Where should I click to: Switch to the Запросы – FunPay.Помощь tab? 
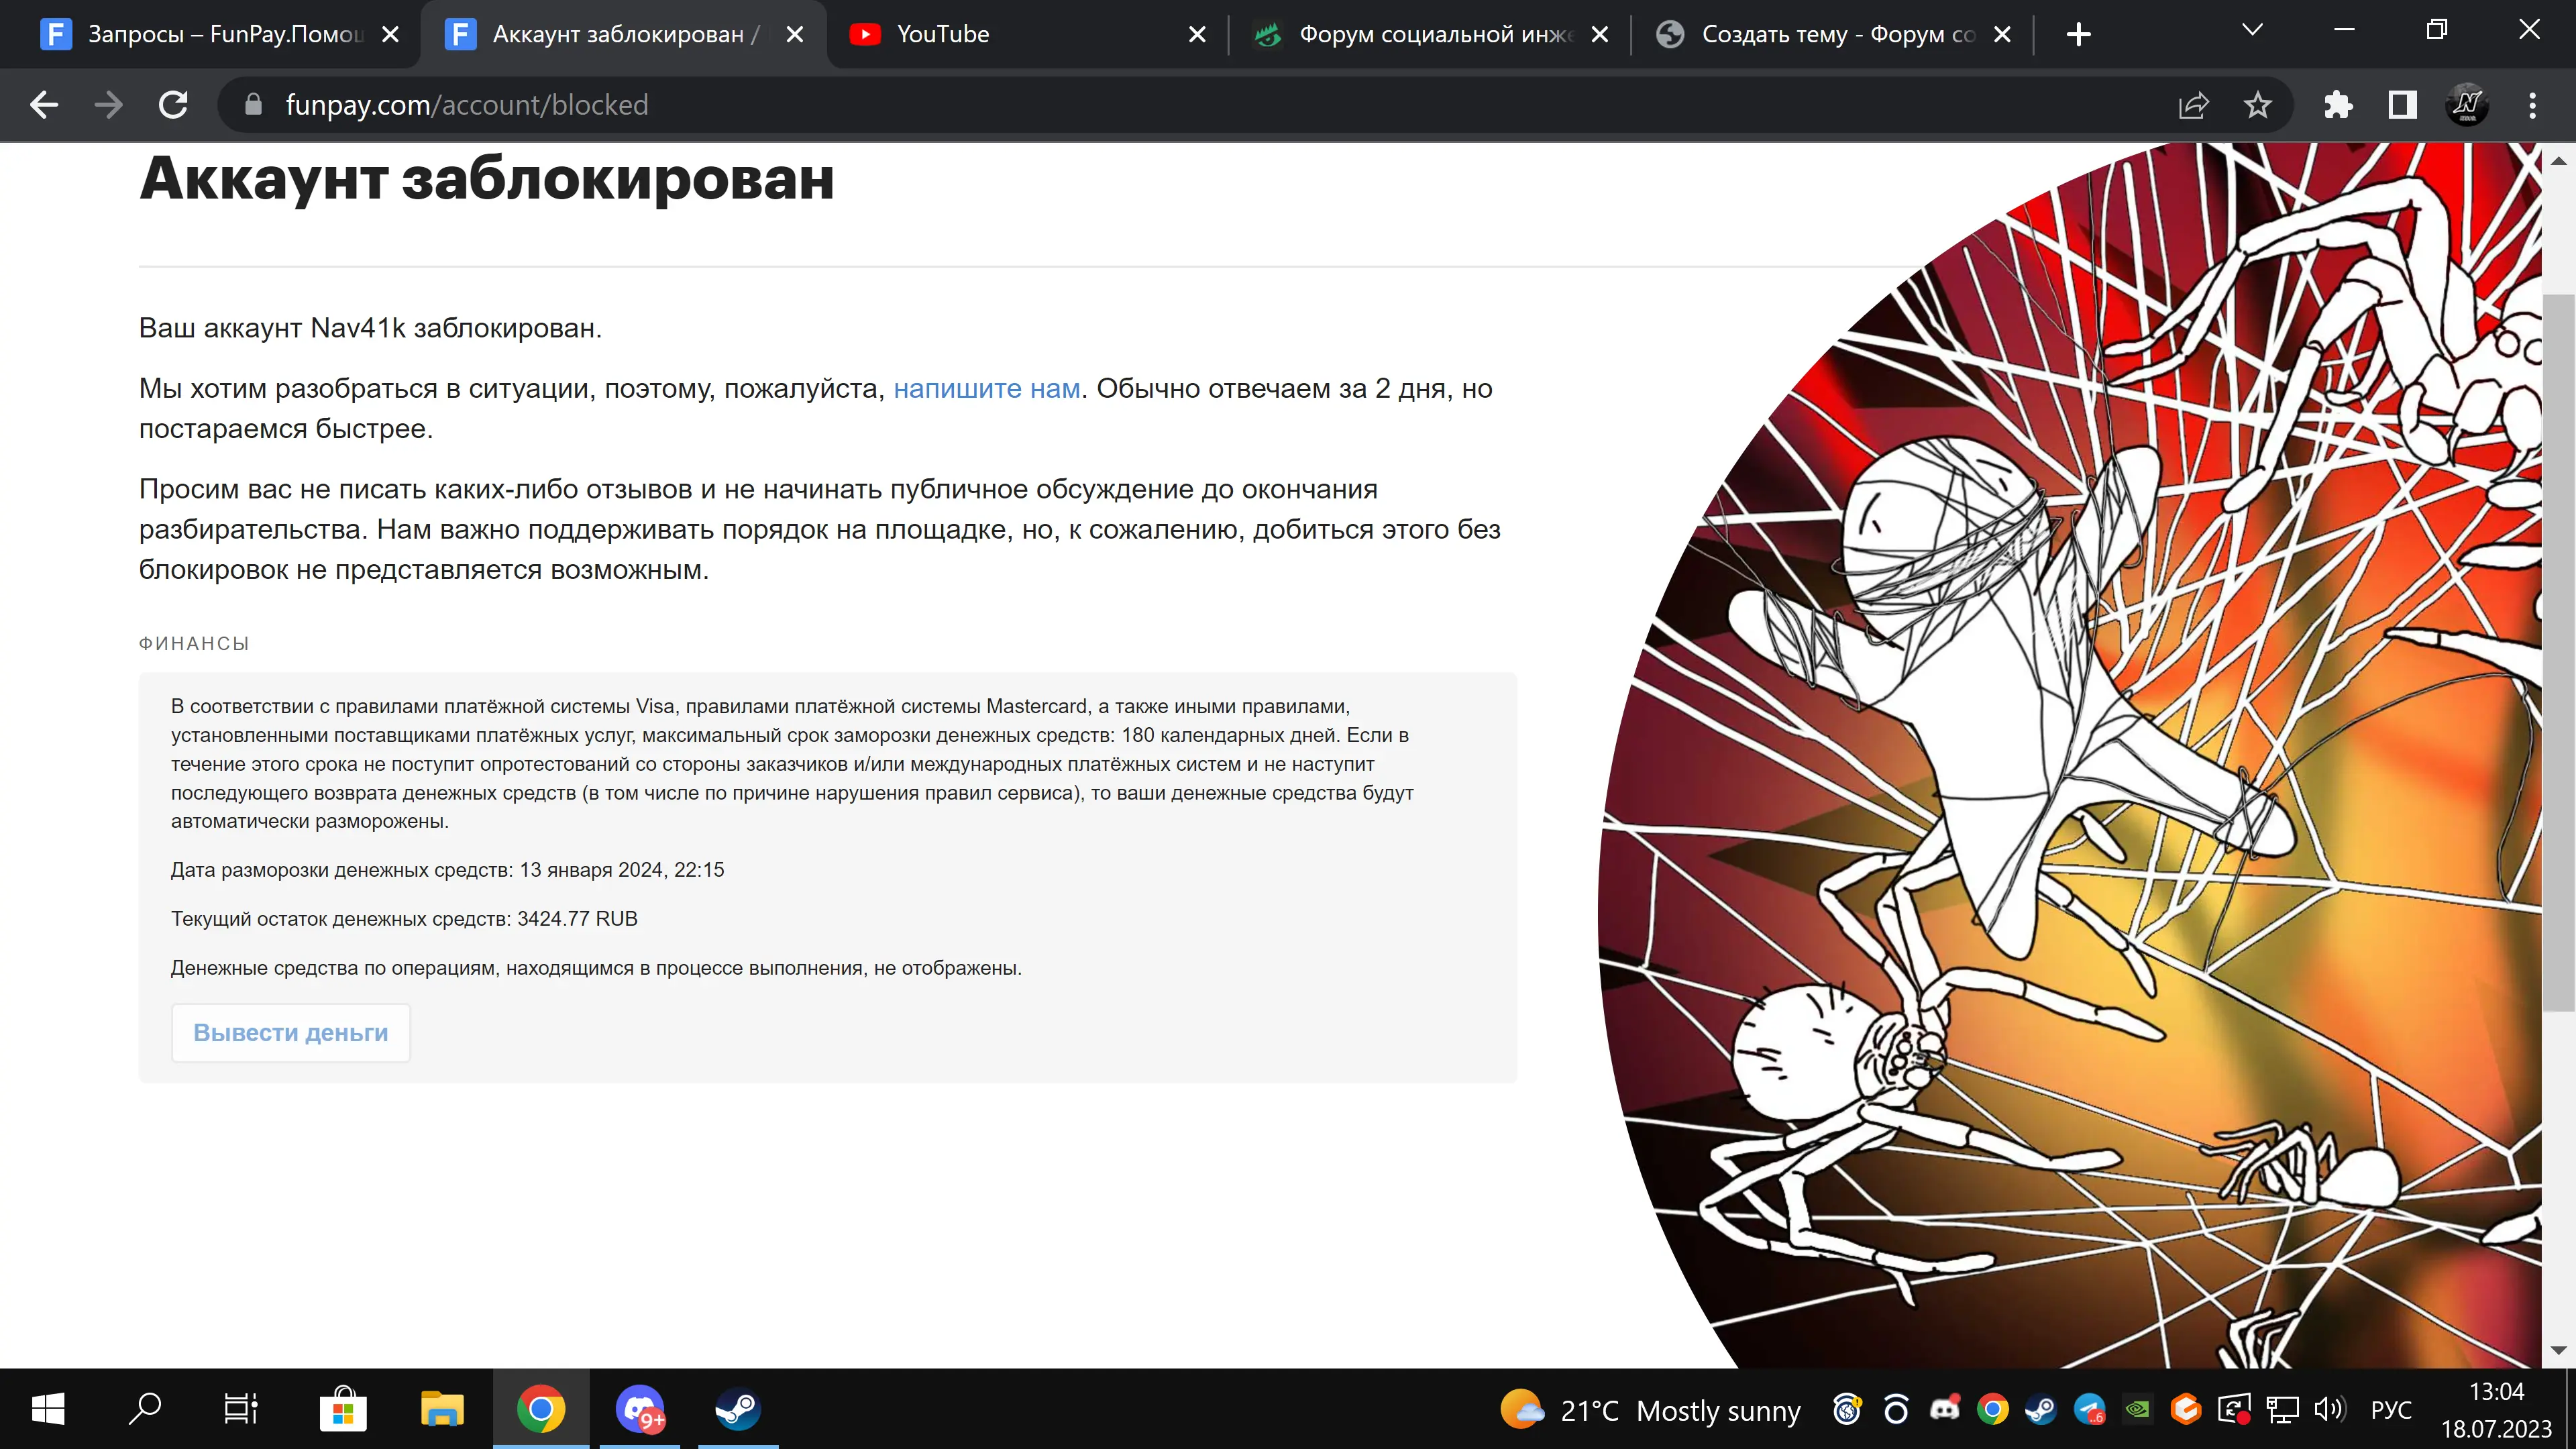pyautogui.click(x=210, y=35)
